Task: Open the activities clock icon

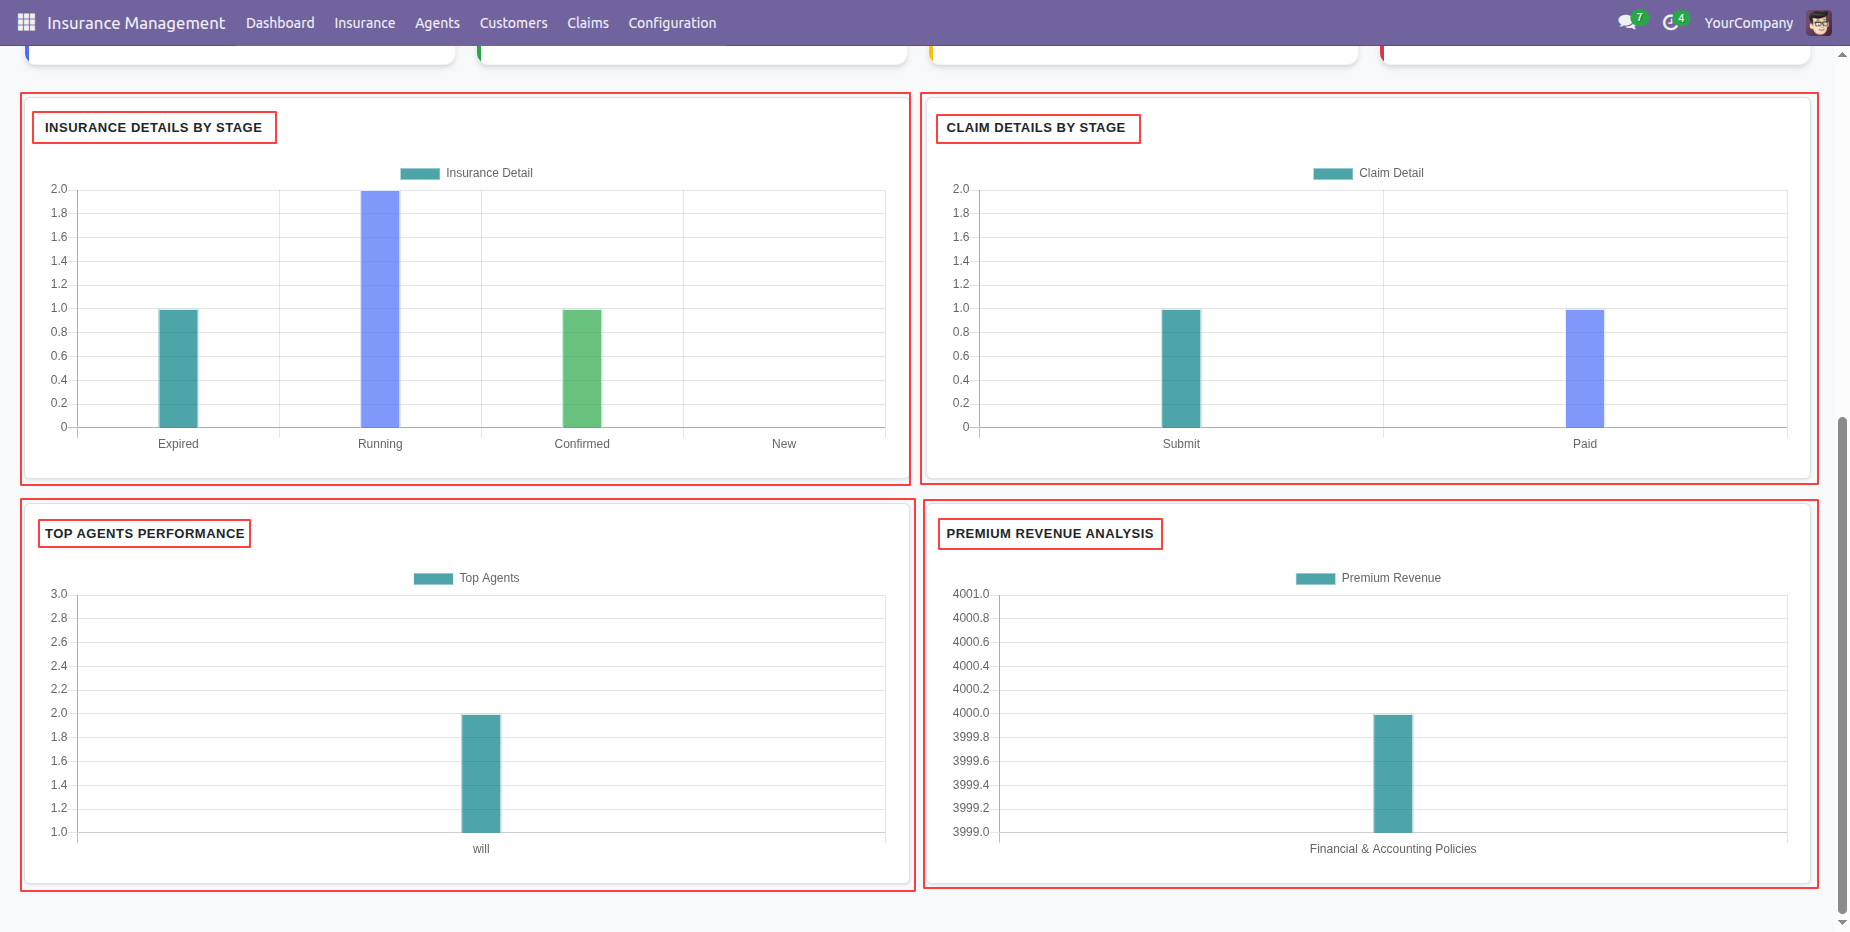Action: (1670, 22)
